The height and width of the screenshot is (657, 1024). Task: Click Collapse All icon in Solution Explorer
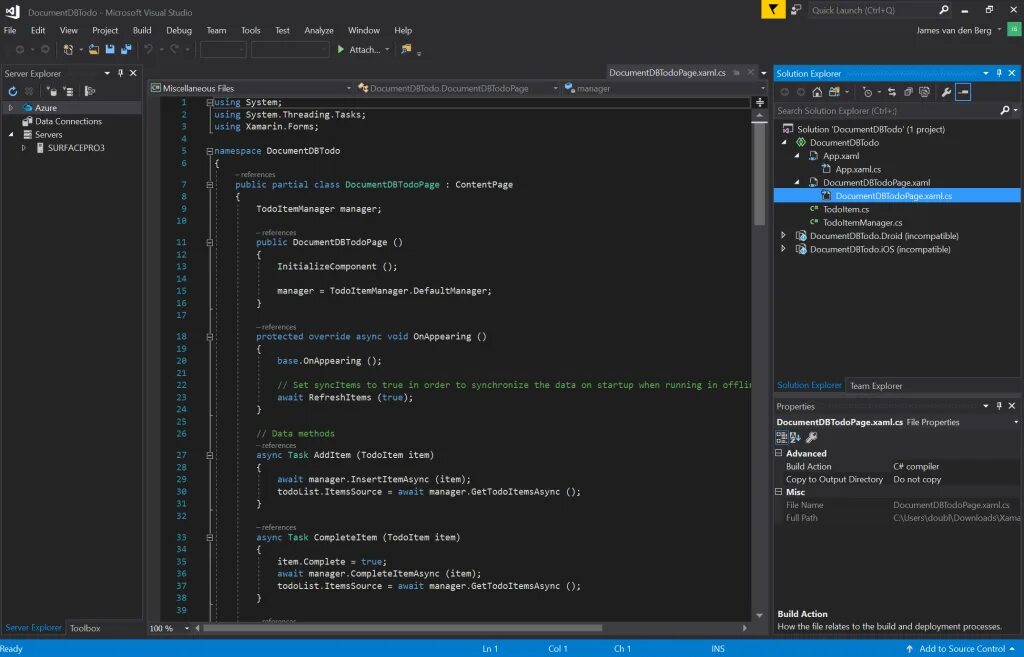(x=908, y=92)
